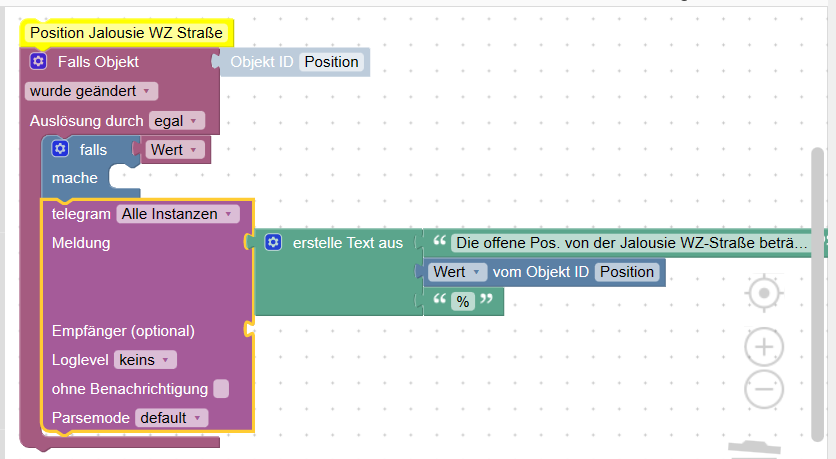
Task: Select the Position Jalousie WZ Straße comment
Action: click(126, 33)
